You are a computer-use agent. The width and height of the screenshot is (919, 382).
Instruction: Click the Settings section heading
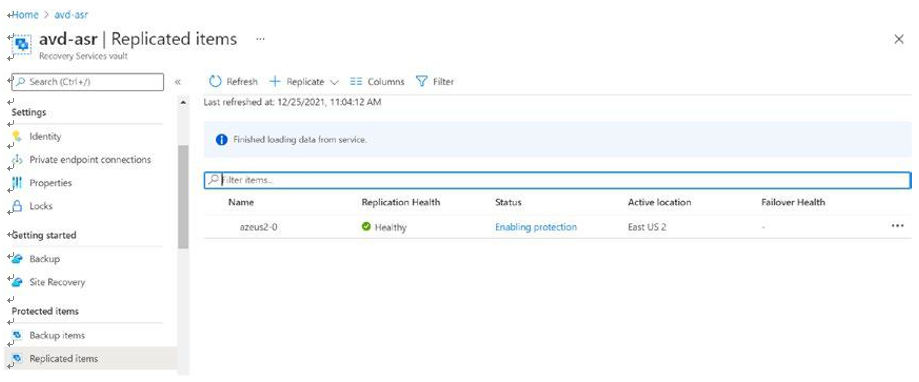pyautogui.click(x=29, y=112)
